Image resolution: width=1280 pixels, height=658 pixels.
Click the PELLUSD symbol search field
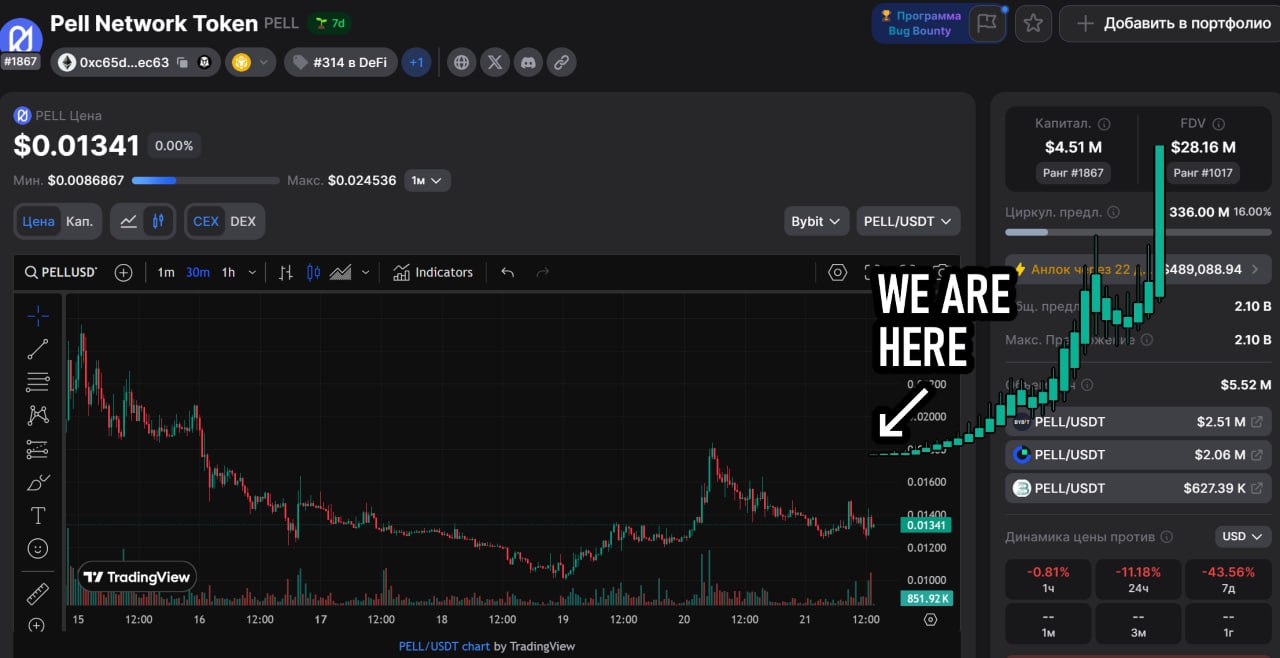click(61, 272)
